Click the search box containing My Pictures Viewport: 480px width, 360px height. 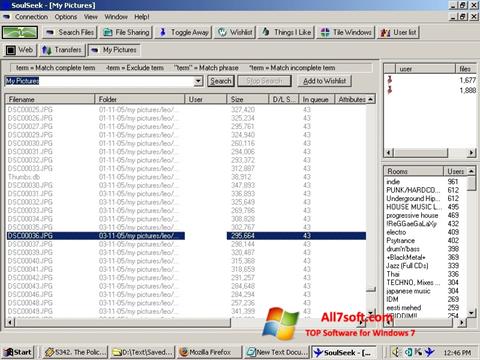tap(99, 81)
